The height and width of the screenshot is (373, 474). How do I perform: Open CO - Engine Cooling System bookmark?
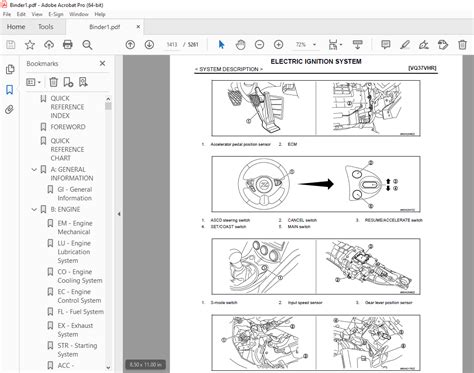click(x=80, y=276)
